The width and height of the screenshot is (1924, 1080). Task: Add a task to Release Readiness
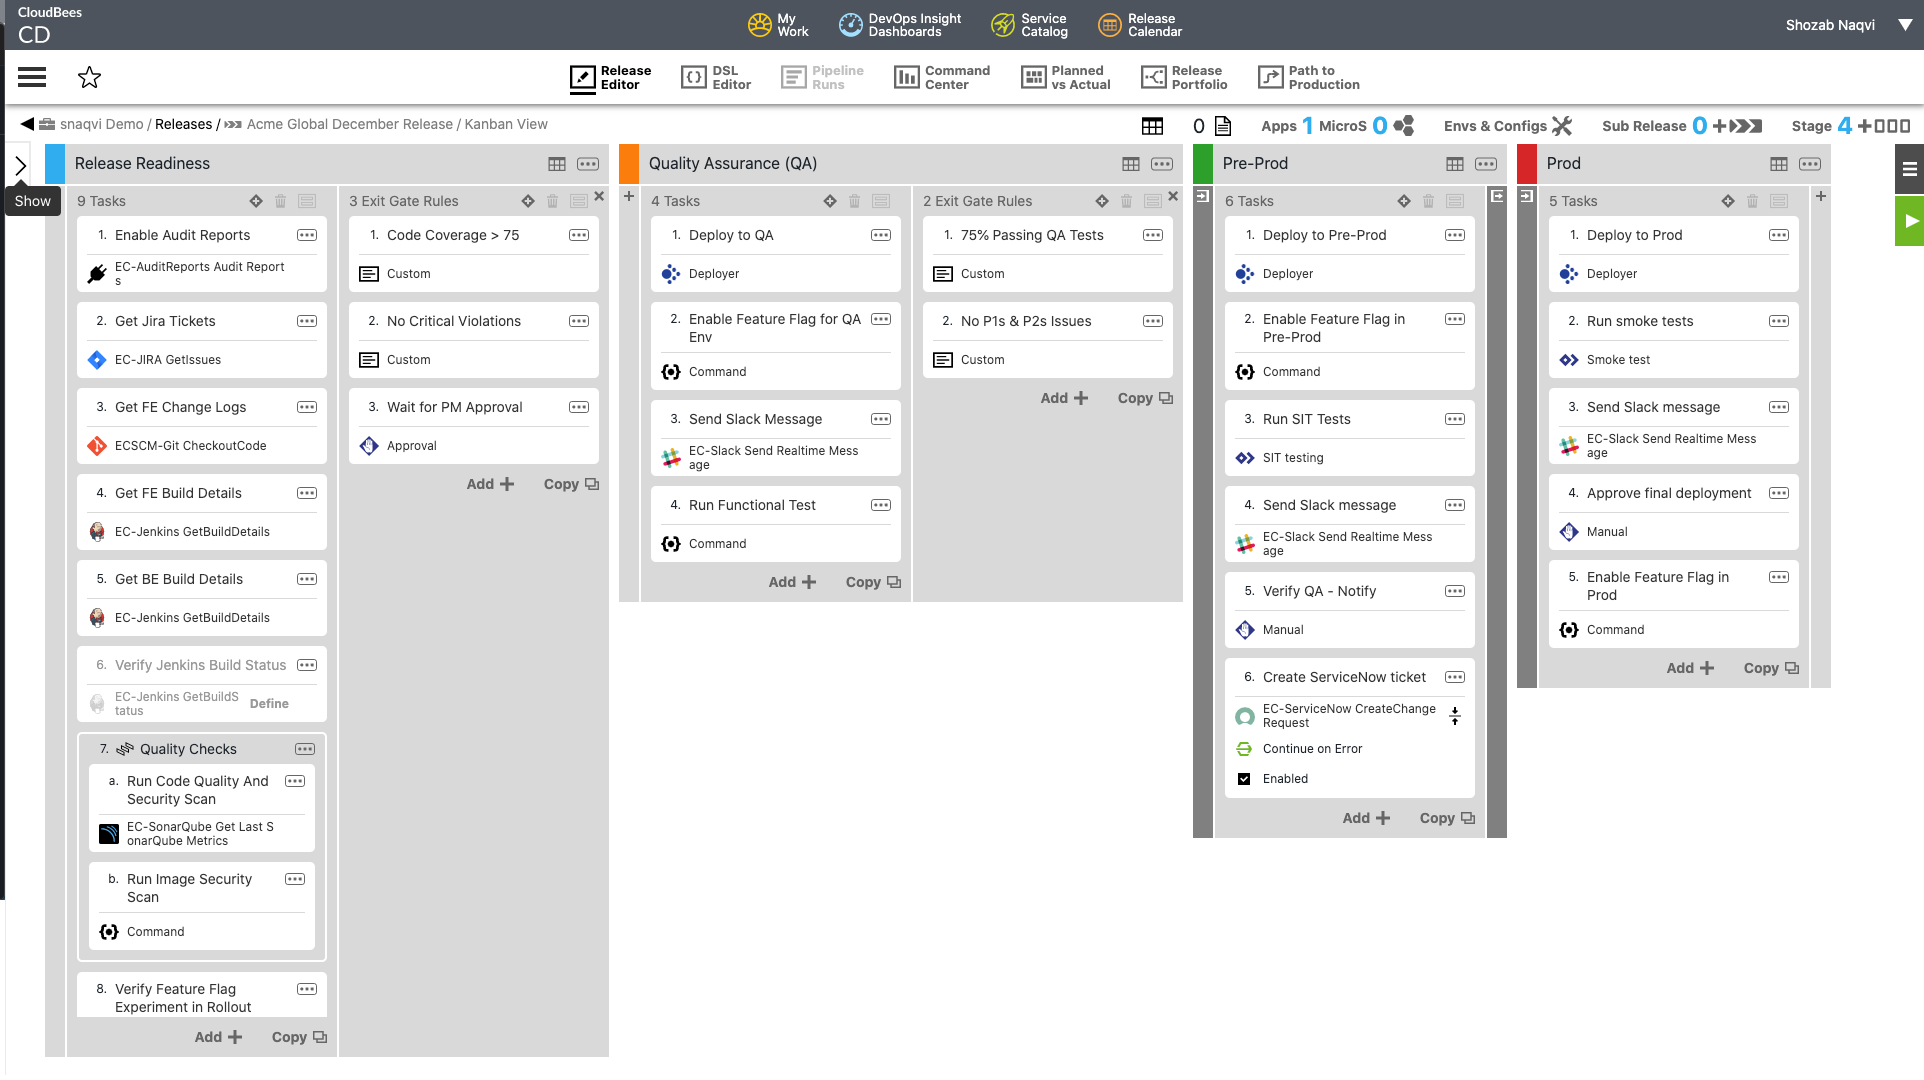coord(218,1037)
